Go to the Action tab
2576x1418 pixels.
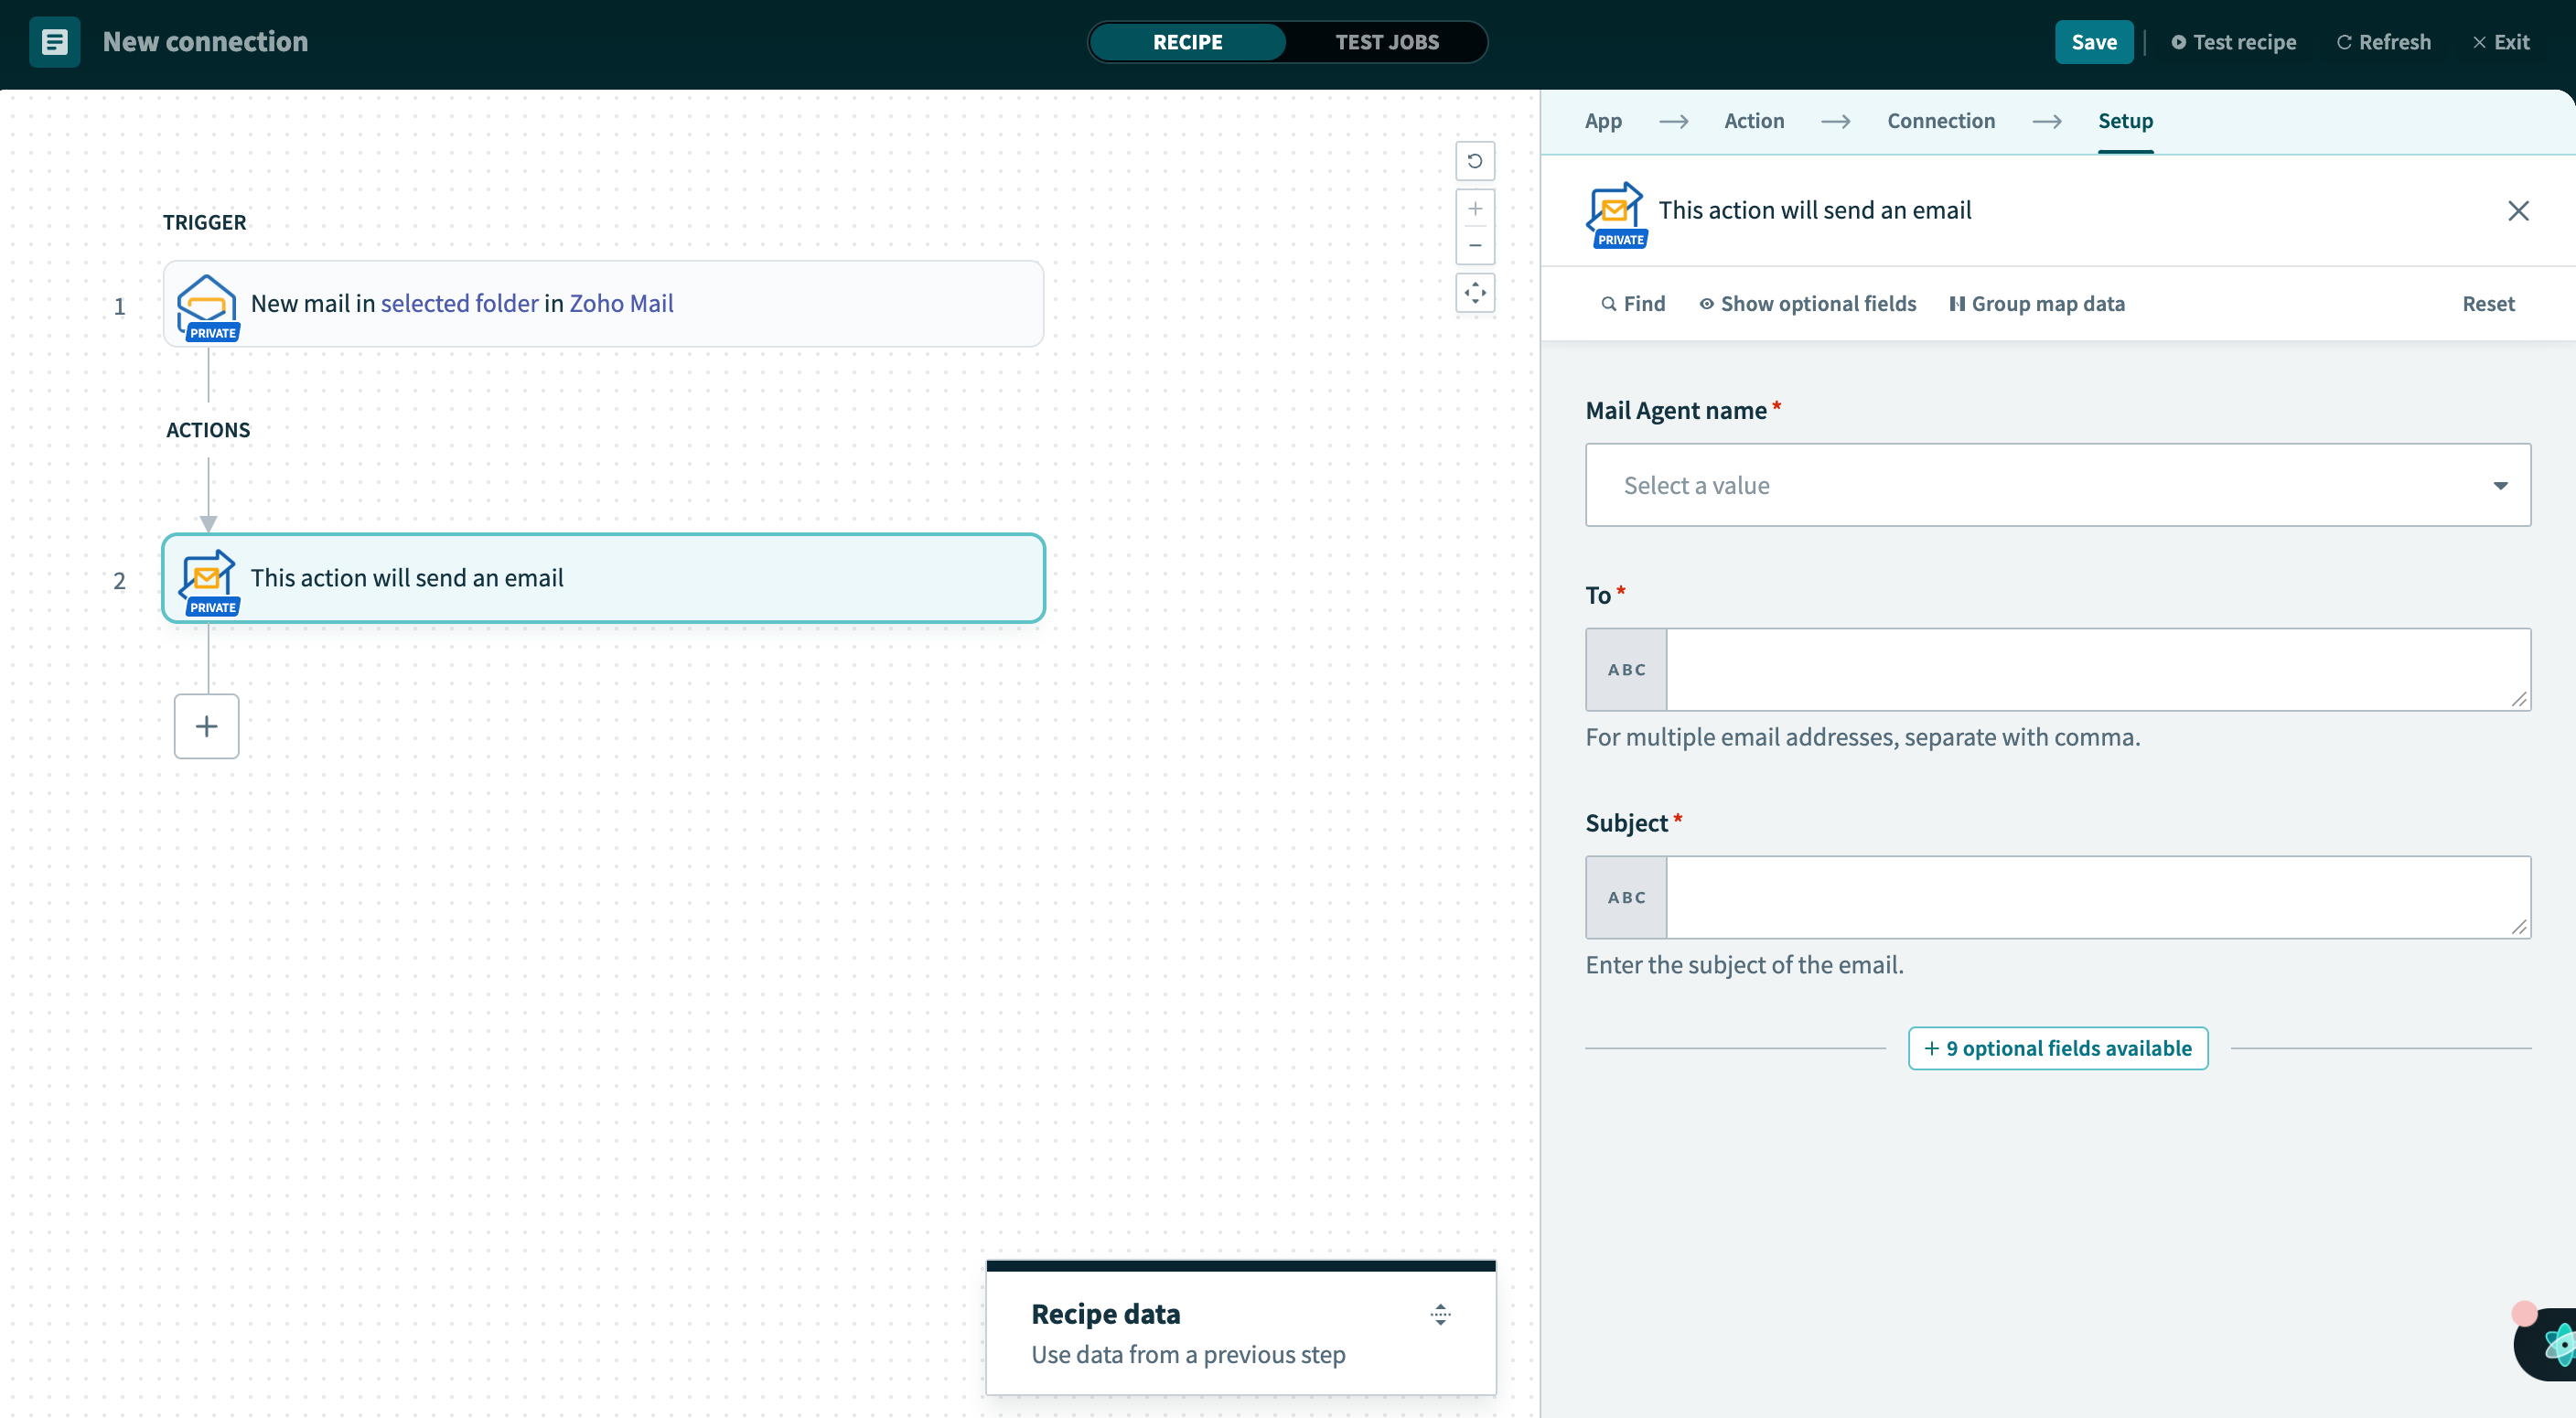point(1753,121)
